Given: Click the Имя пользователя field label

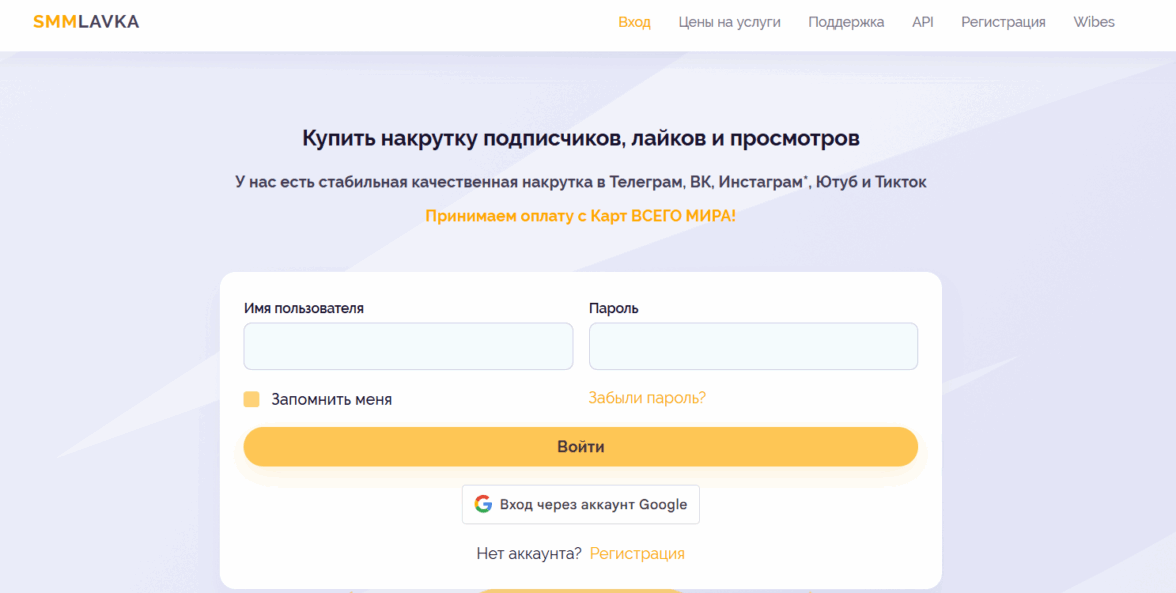Looking at the screenshot, I should pyautogui.click(x=304, y=308).
